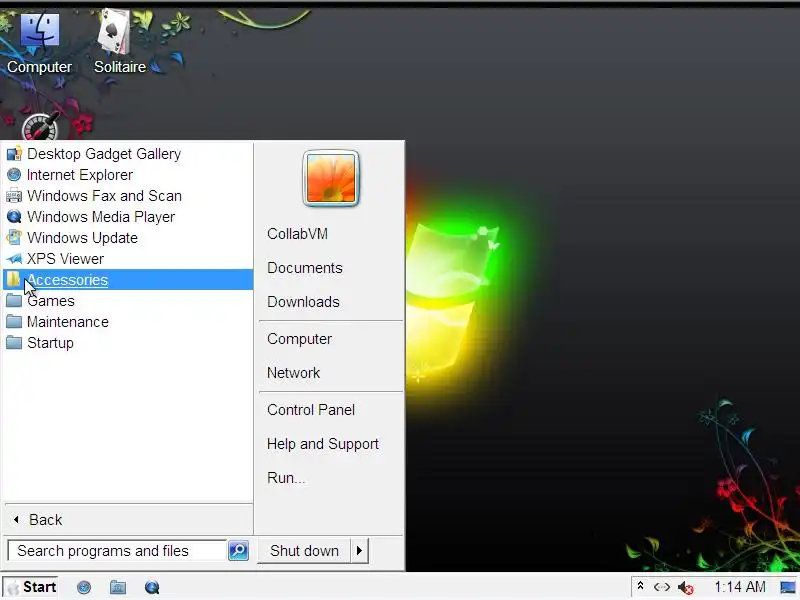Expand the Accessories folder

pos(128,280)
